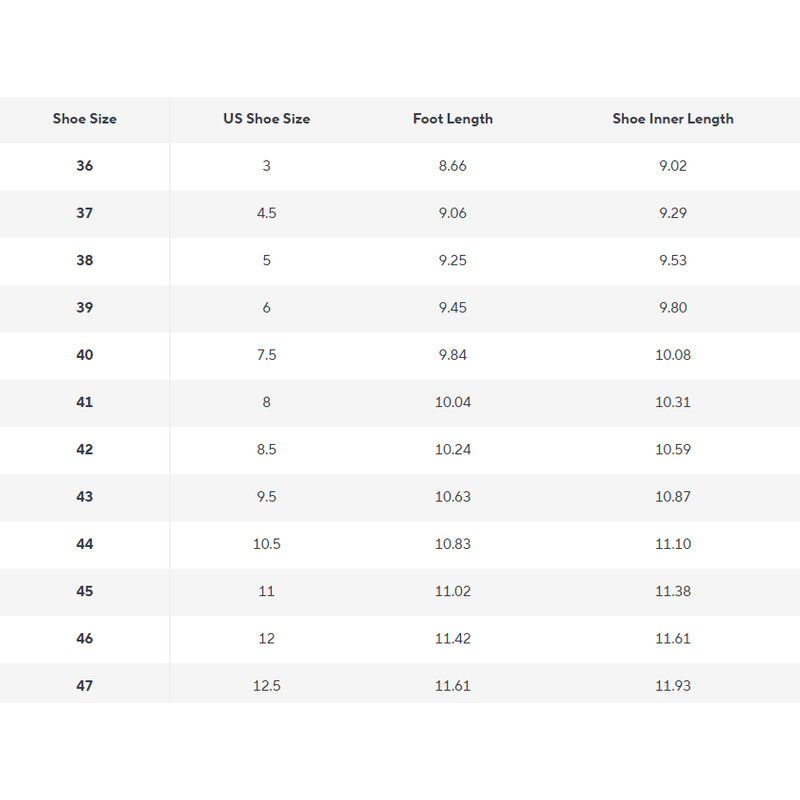Screen dimensions: 800x800
Task: Select shoe size 39 row label
Action: tap(85, 308)
